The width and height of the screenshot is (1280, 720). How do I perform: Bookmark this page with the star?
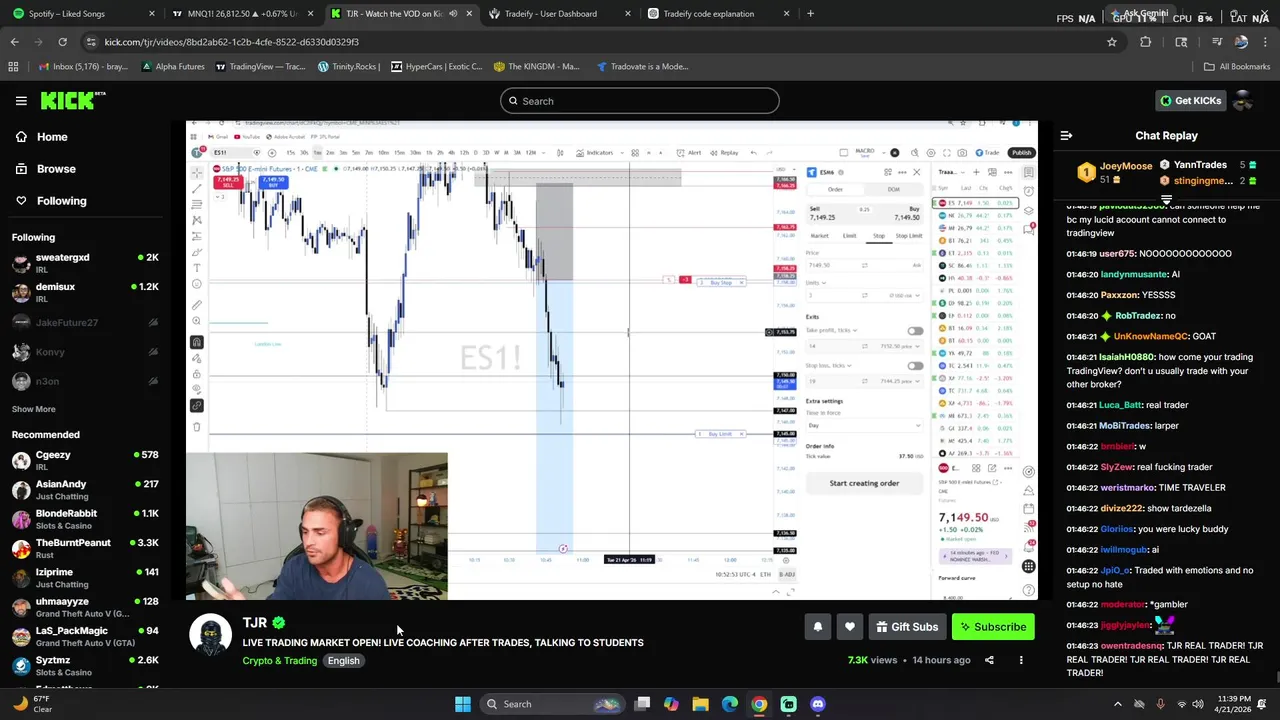pos(1111,42)
